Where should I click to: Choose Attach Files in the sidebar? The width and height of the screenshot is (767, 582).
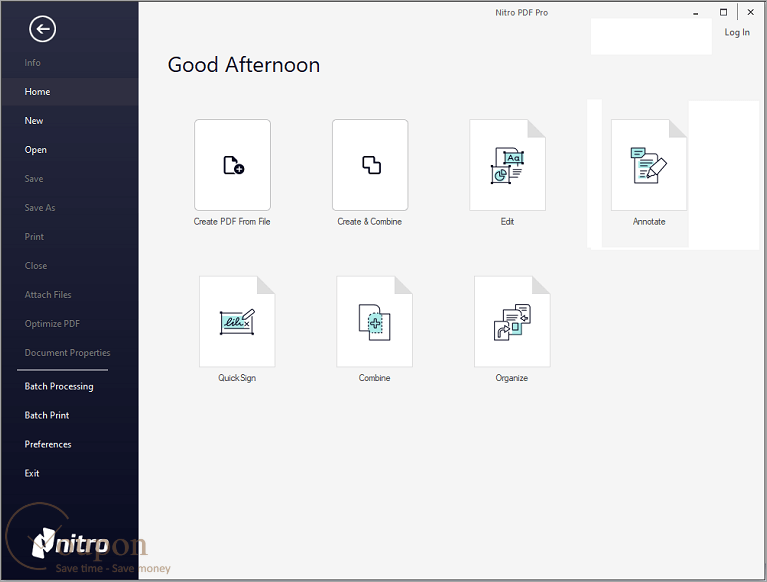pos(48,294)
